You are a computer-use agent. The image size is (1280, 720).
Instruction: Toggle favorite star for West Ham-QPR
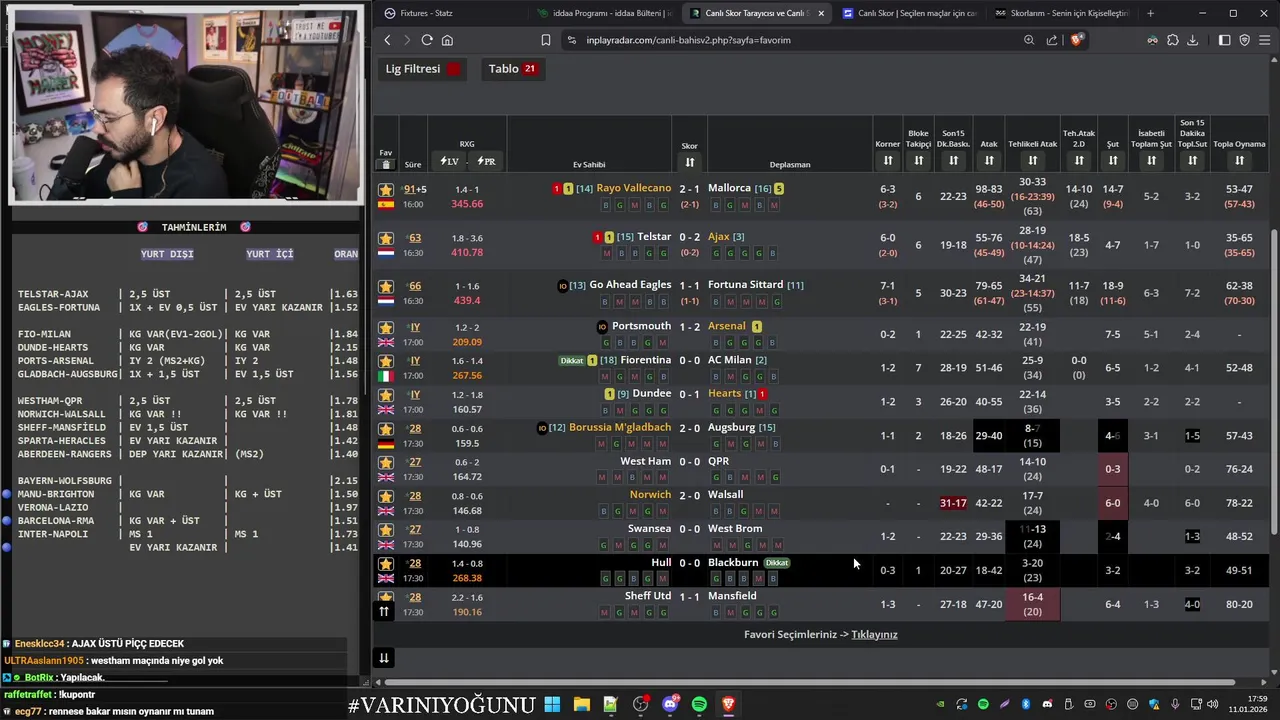pyautogui.click(x=386, y=462)
